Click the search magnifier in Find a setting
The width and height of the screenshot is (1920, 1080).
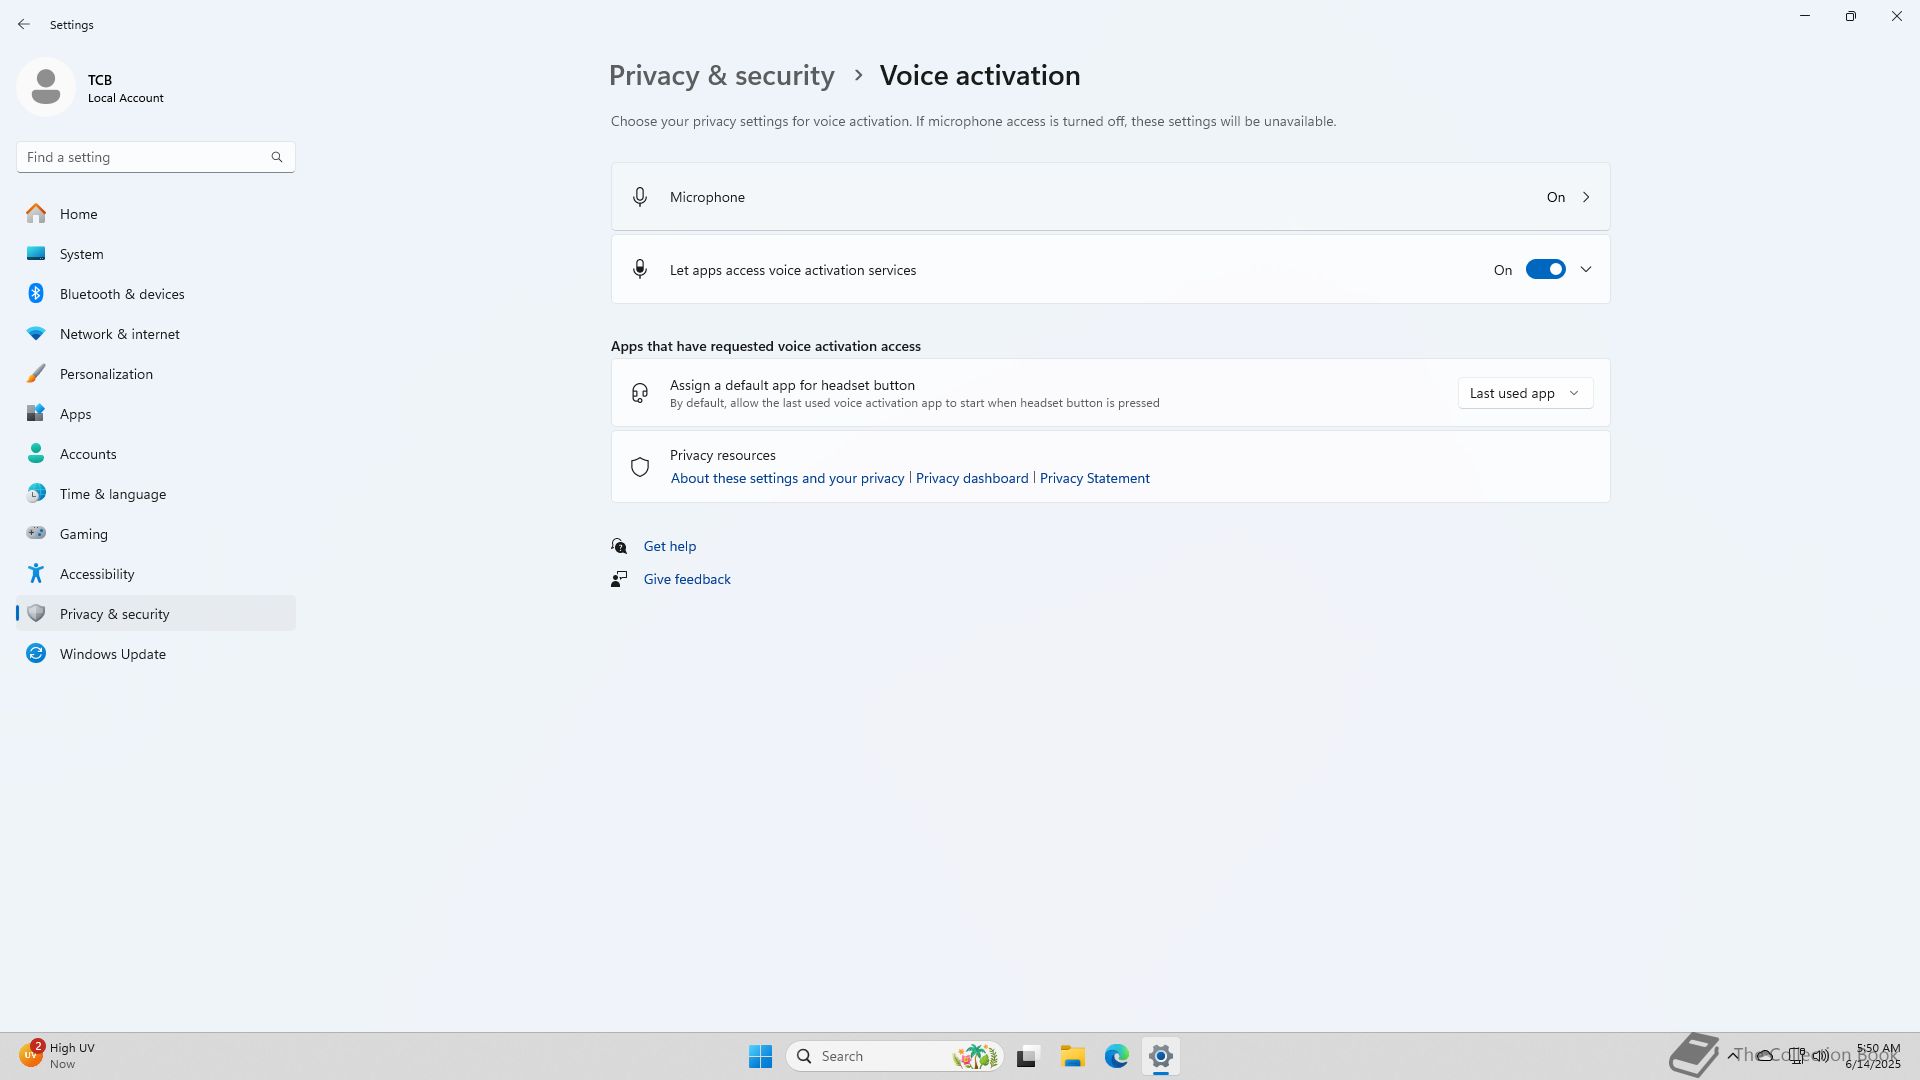[x=277, y=157]
